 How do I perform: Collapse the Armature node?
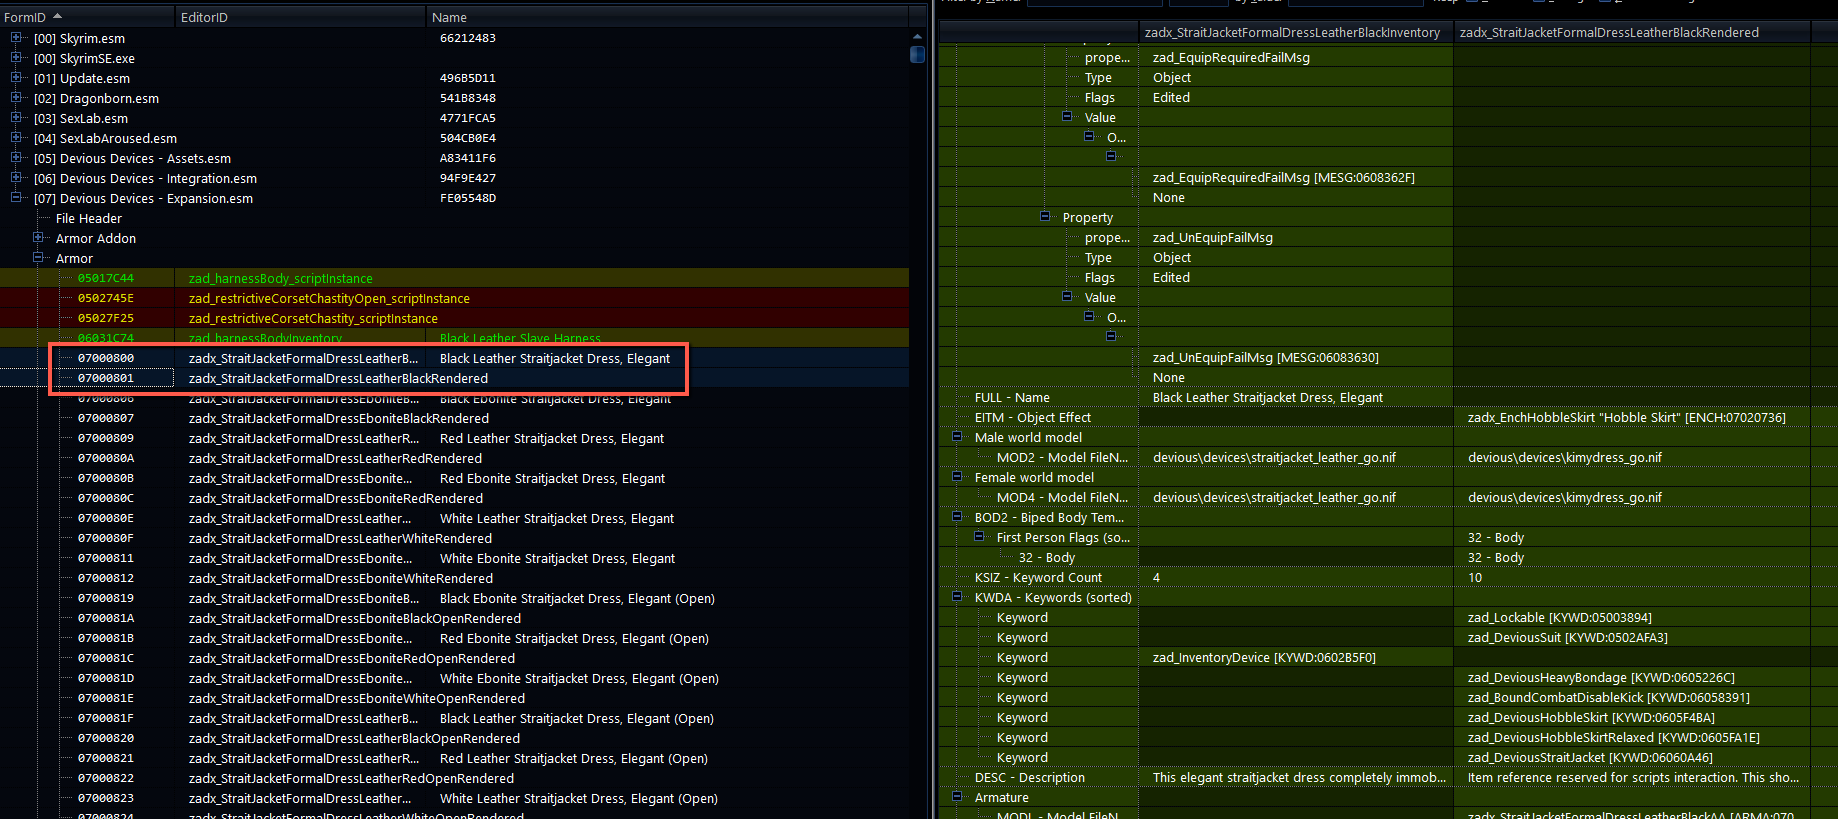(x=957, y=797)
